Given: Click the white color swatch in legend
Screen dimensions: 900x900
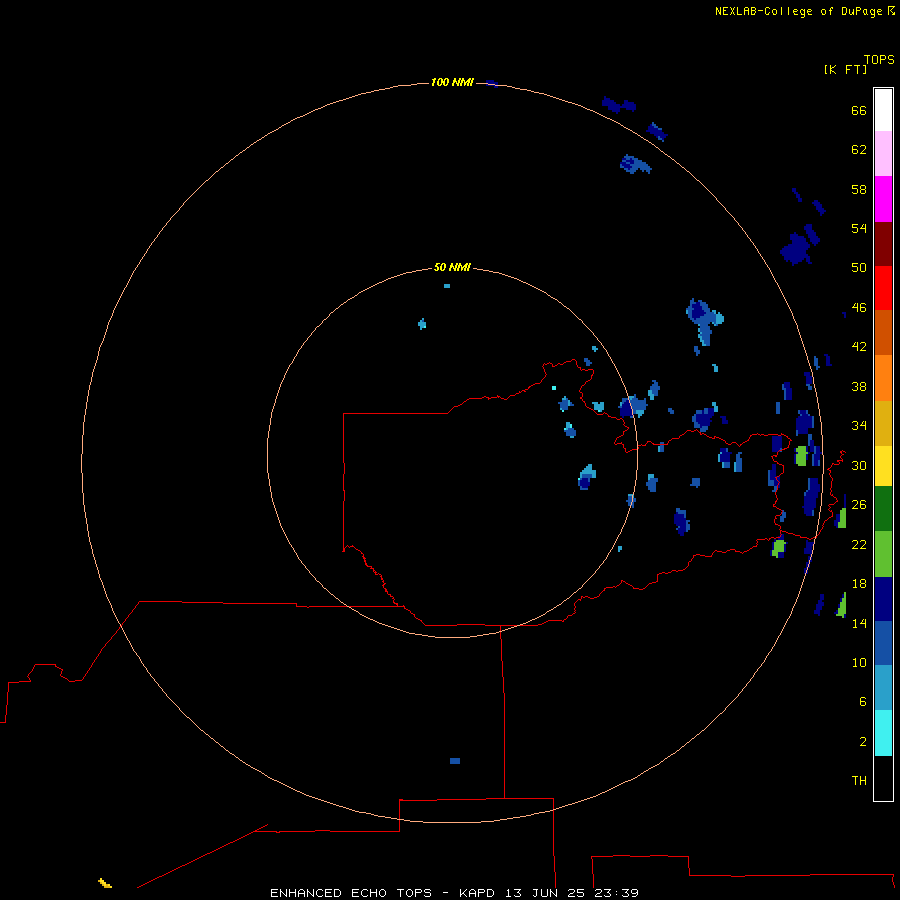Looking at the screenshot, I should [x=883, y=110].
